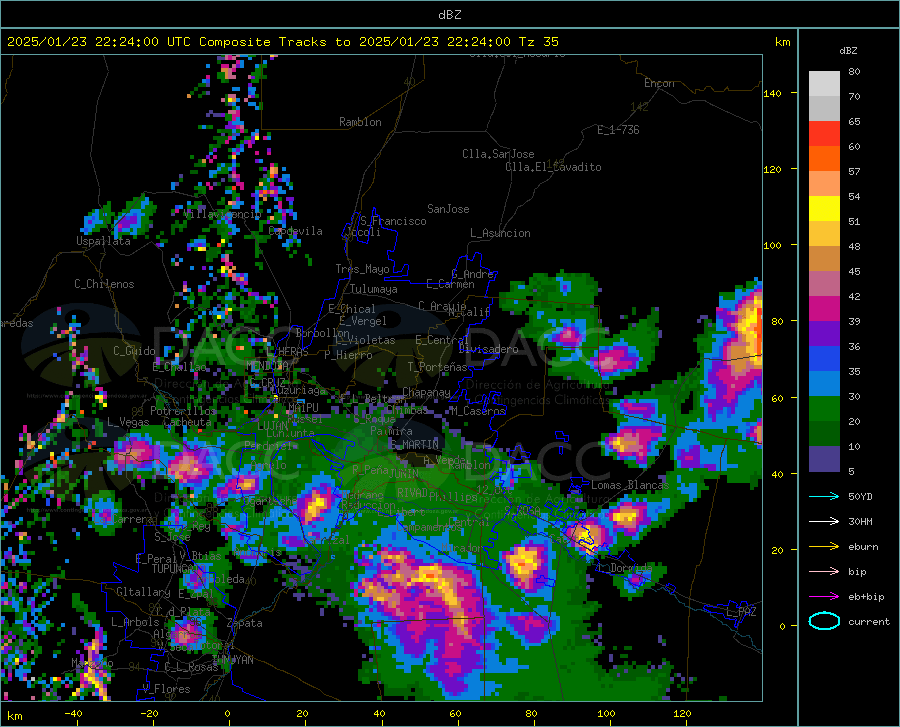
Task: Click the E_MARTIN label
Action: 414,445
